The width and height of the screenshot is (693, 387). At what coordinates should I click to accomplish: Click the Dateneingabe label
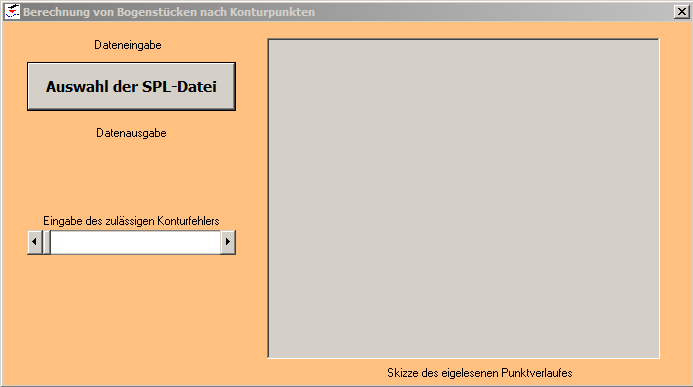coord(128,45)
